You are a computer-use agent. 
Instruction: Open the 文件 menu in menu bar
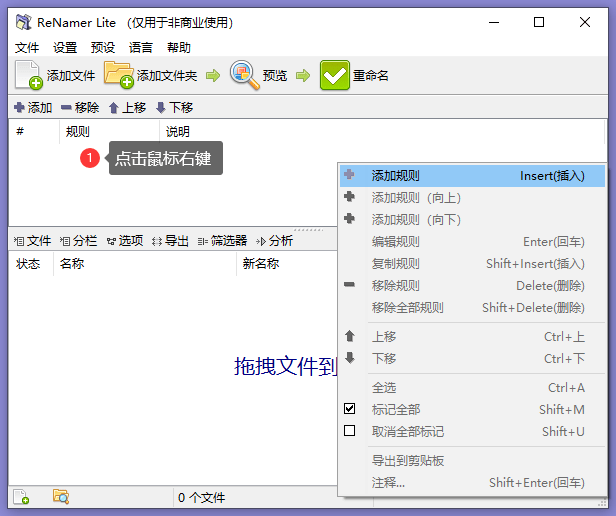click(x=27, y=48)
